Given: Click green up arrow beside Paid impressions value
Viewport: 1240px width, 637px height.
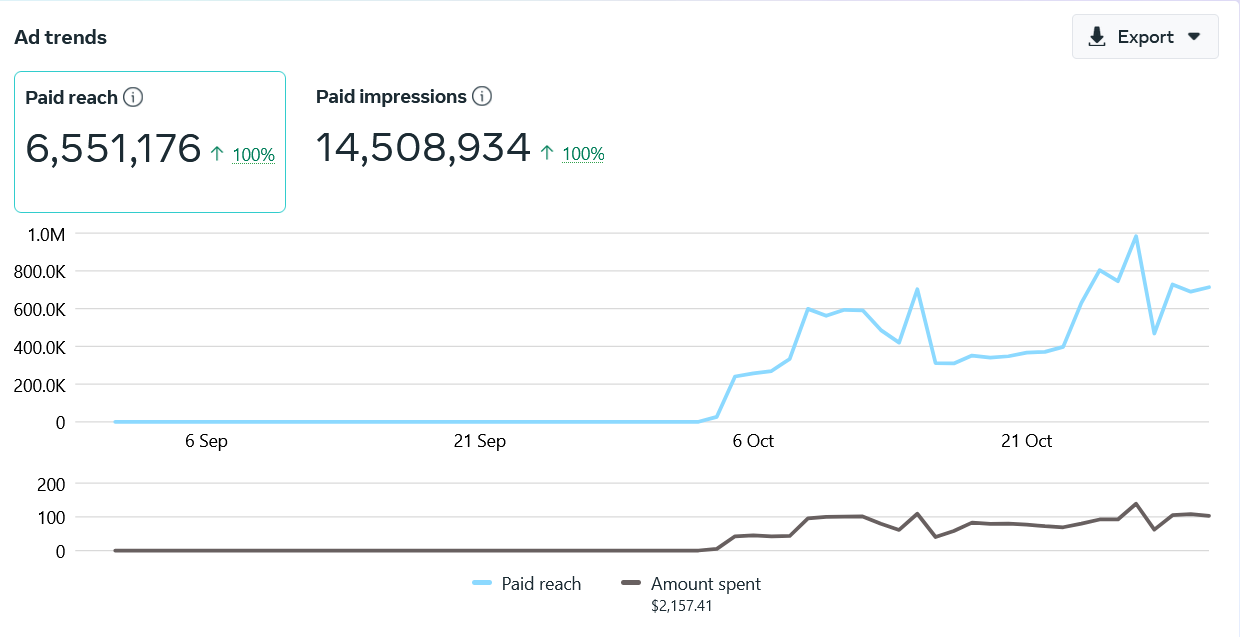Looking at the screenshot, I should [546, 153].
